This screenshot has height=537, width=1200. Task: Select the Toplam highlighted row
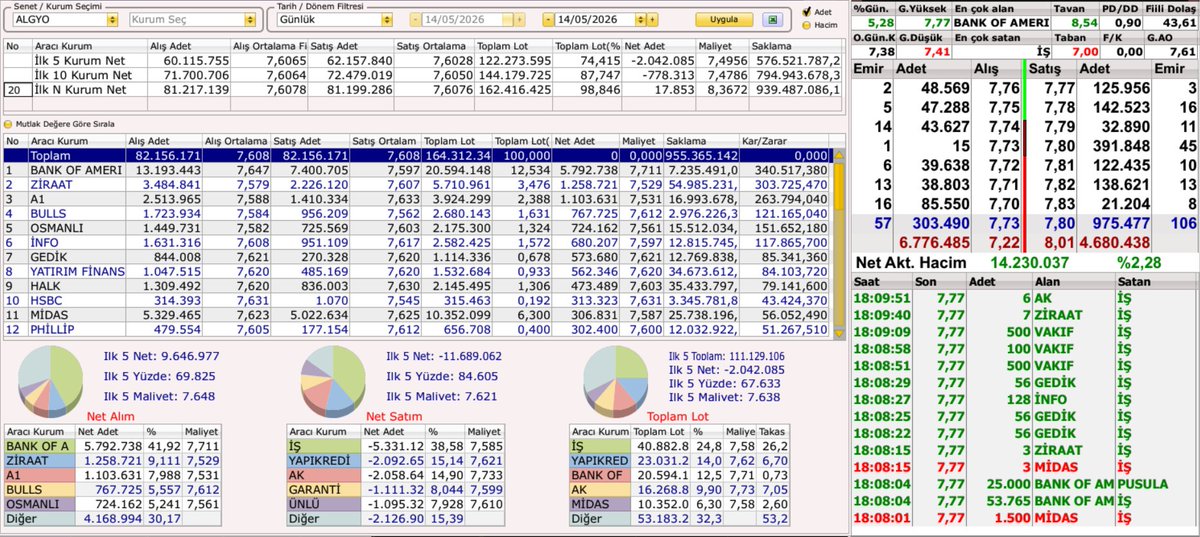[417, 156]
